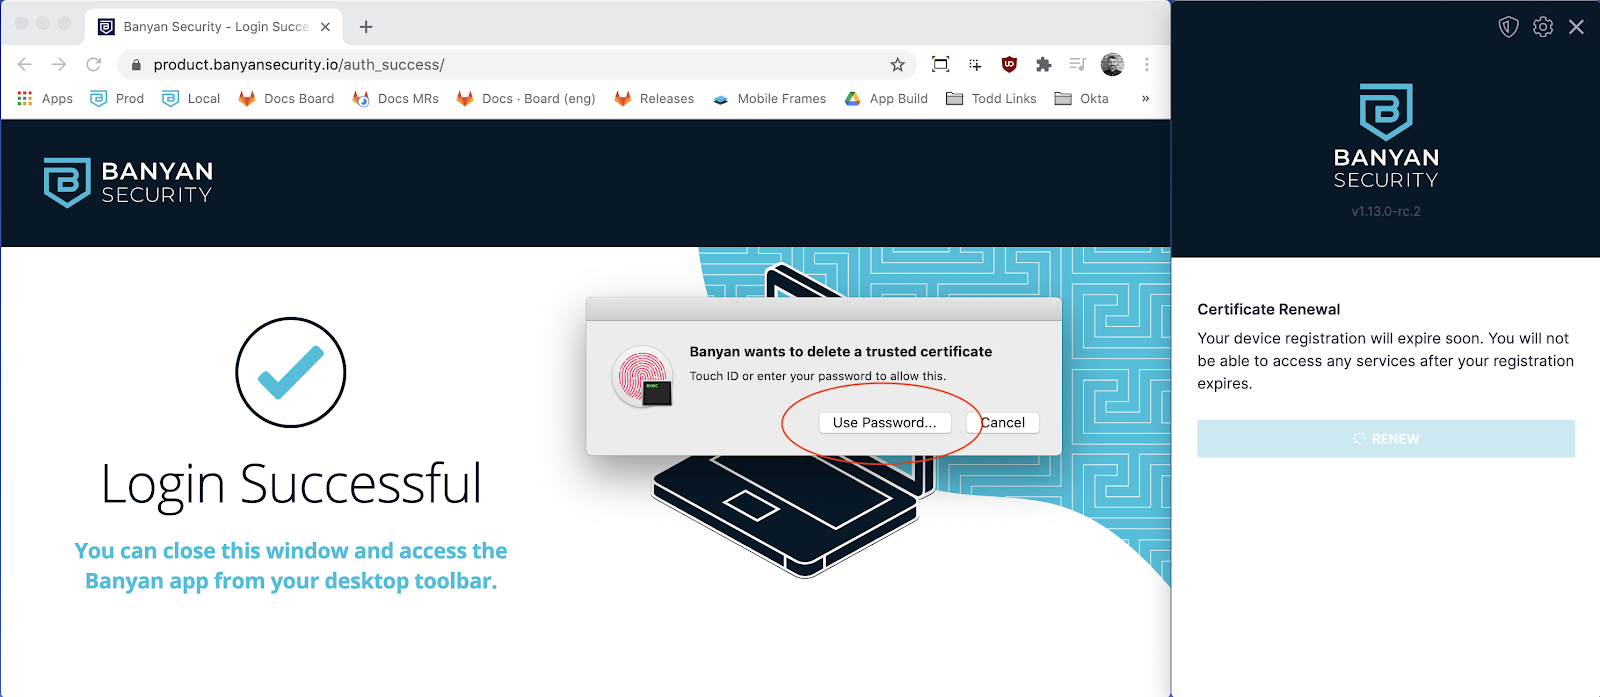Open the Okta bookmark folder

pos(1081,98)
